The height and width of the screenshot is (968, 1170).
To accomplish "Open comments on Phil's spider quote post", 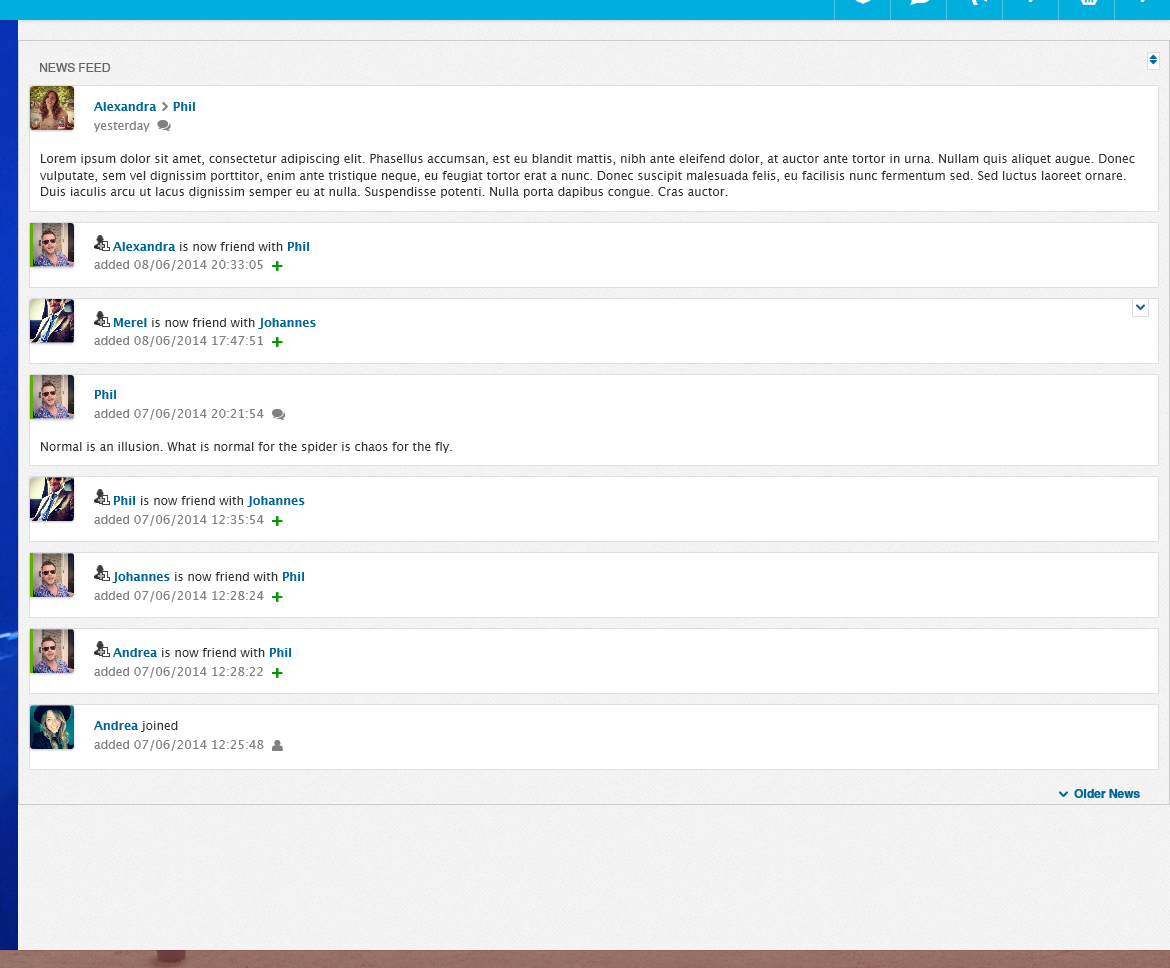I will point(278,414).
